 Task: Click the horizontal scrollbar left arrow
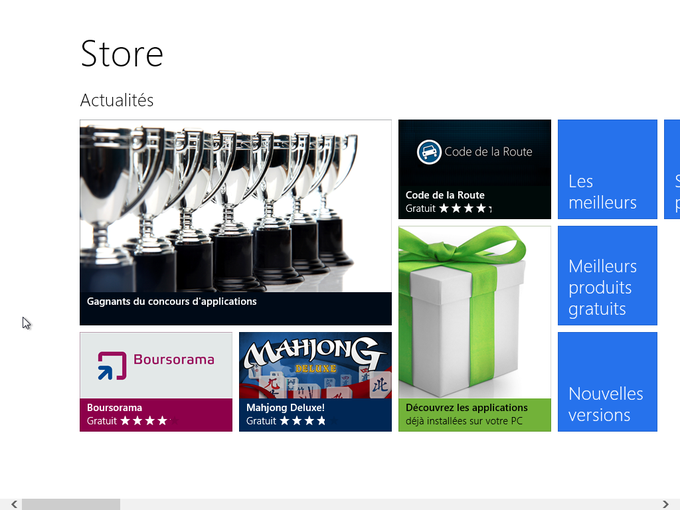14,504
